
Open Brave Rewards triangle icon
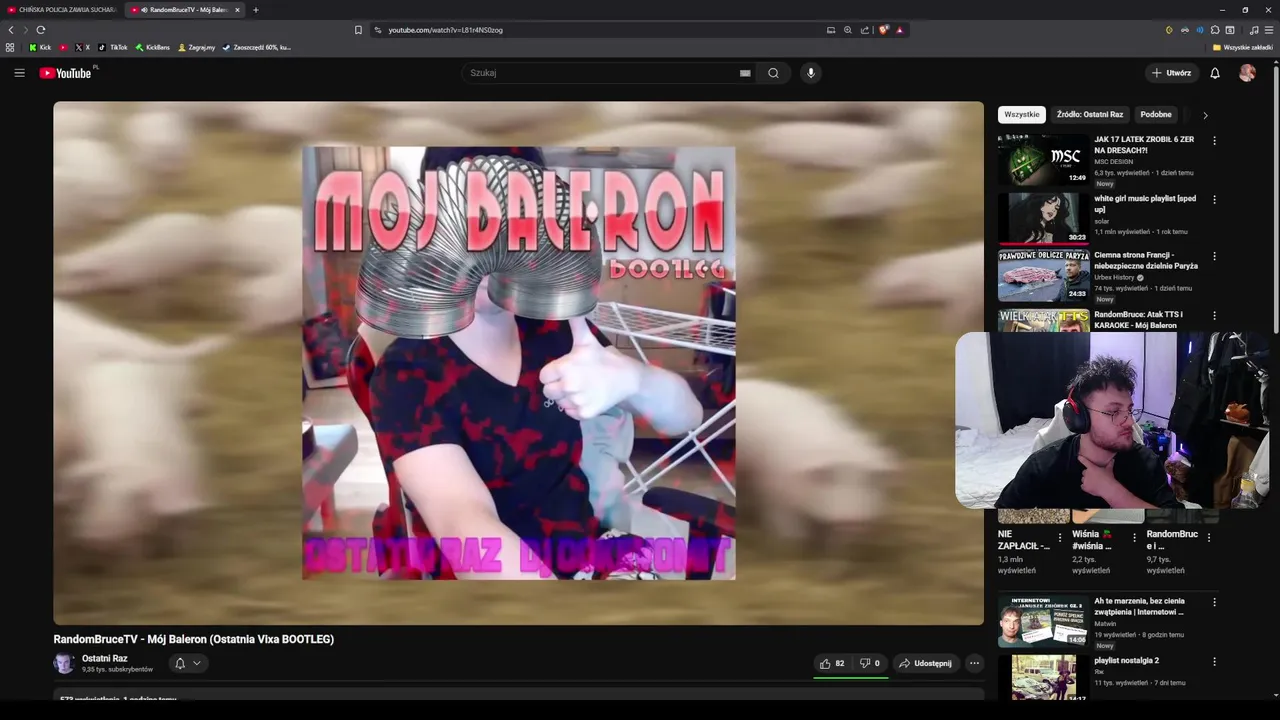coord(899,30)
